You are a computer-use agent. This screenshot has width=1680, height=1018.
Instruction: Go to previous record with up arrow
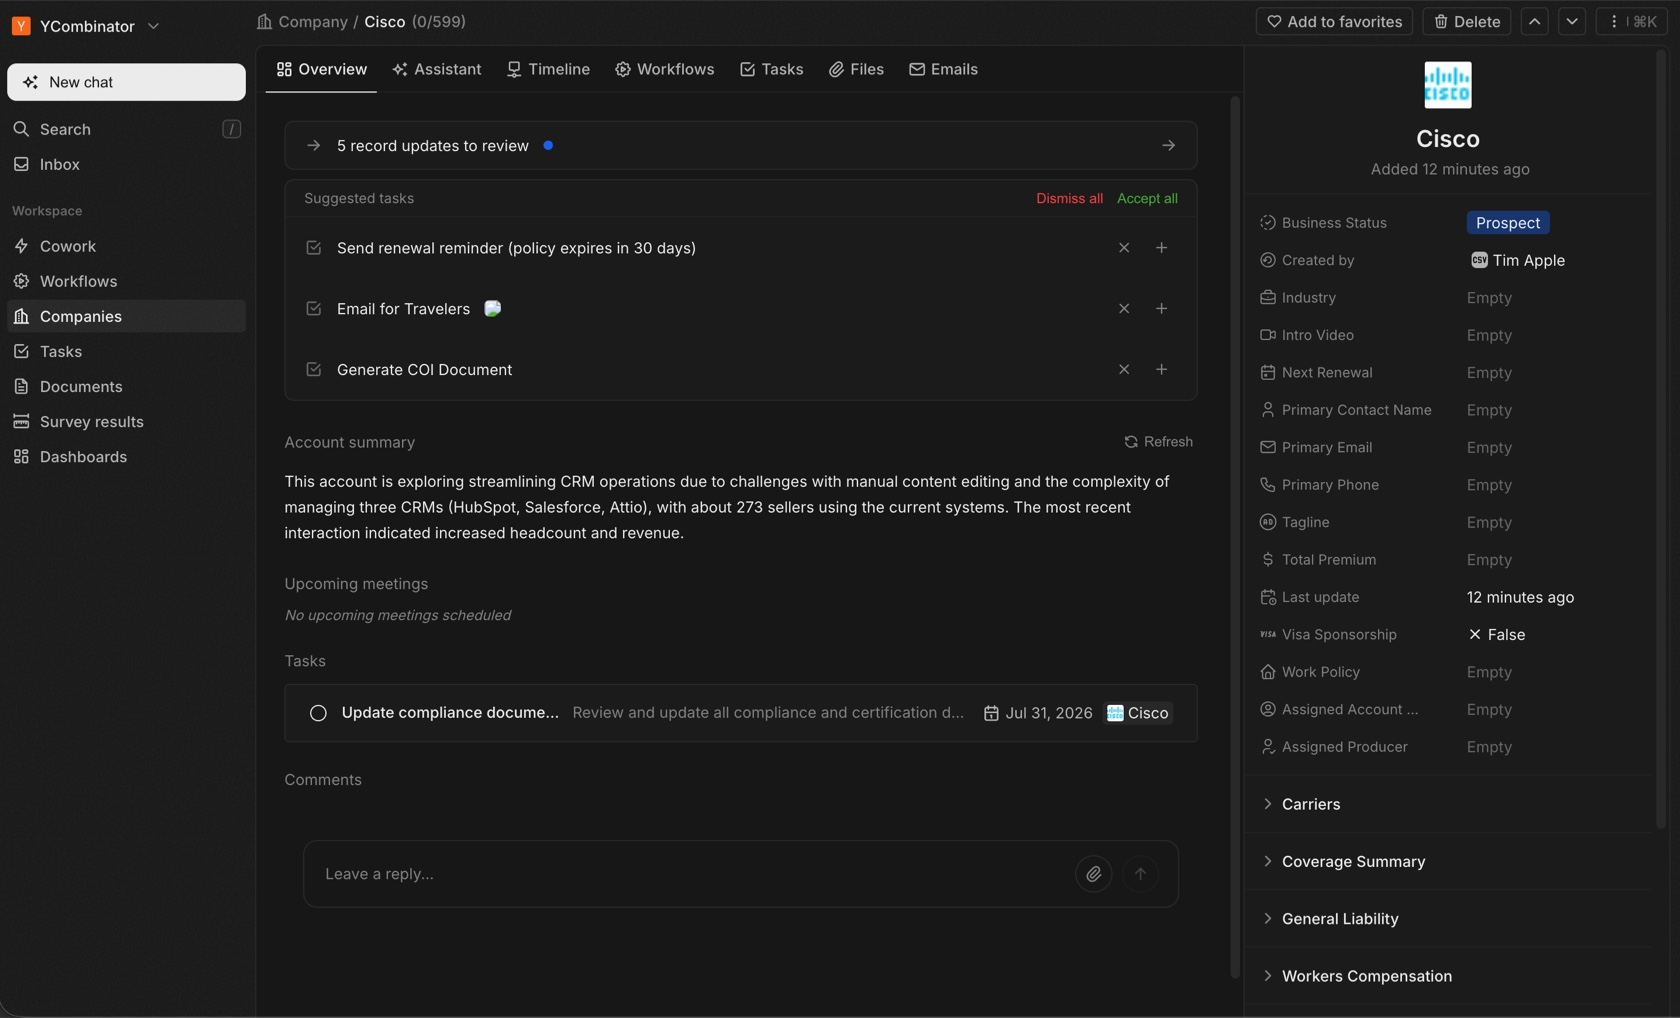[x=1535, y=21]
